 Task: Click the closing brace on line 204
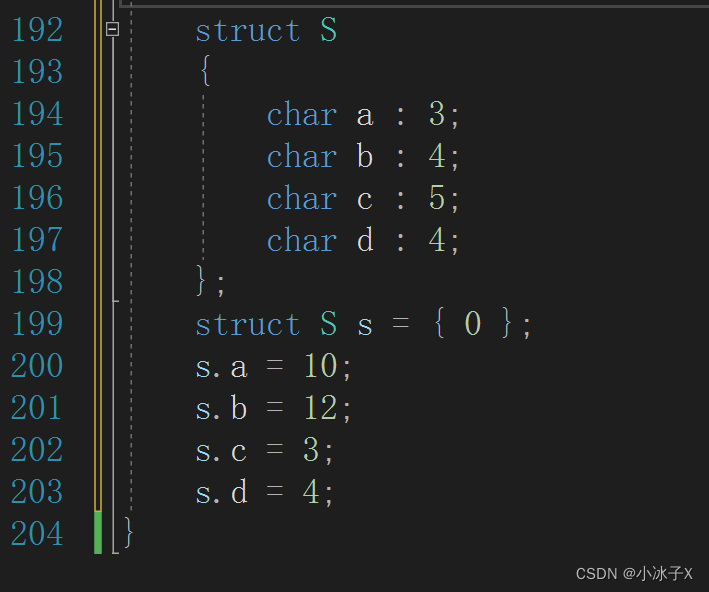click(128, 532)
